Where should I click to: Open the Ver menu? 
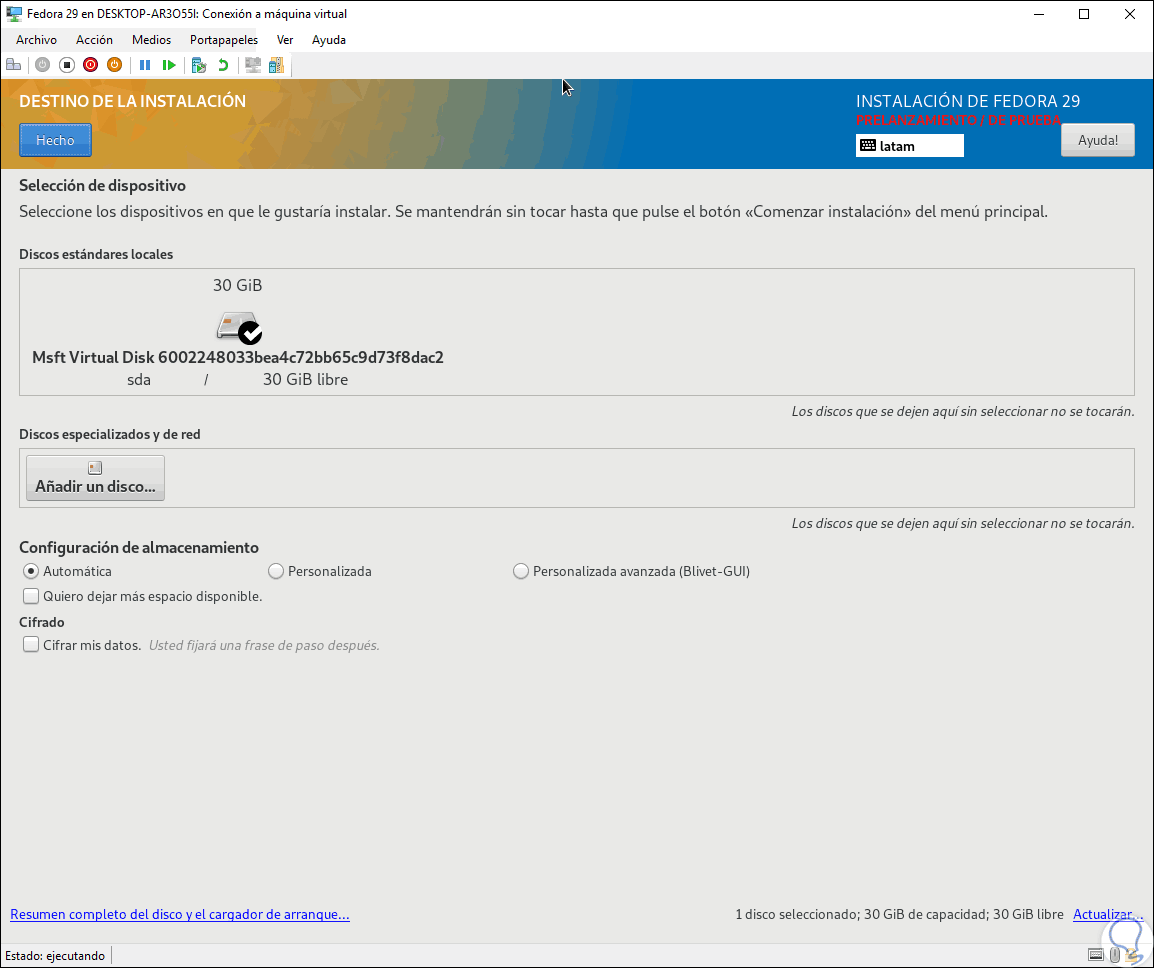point(285,40)
